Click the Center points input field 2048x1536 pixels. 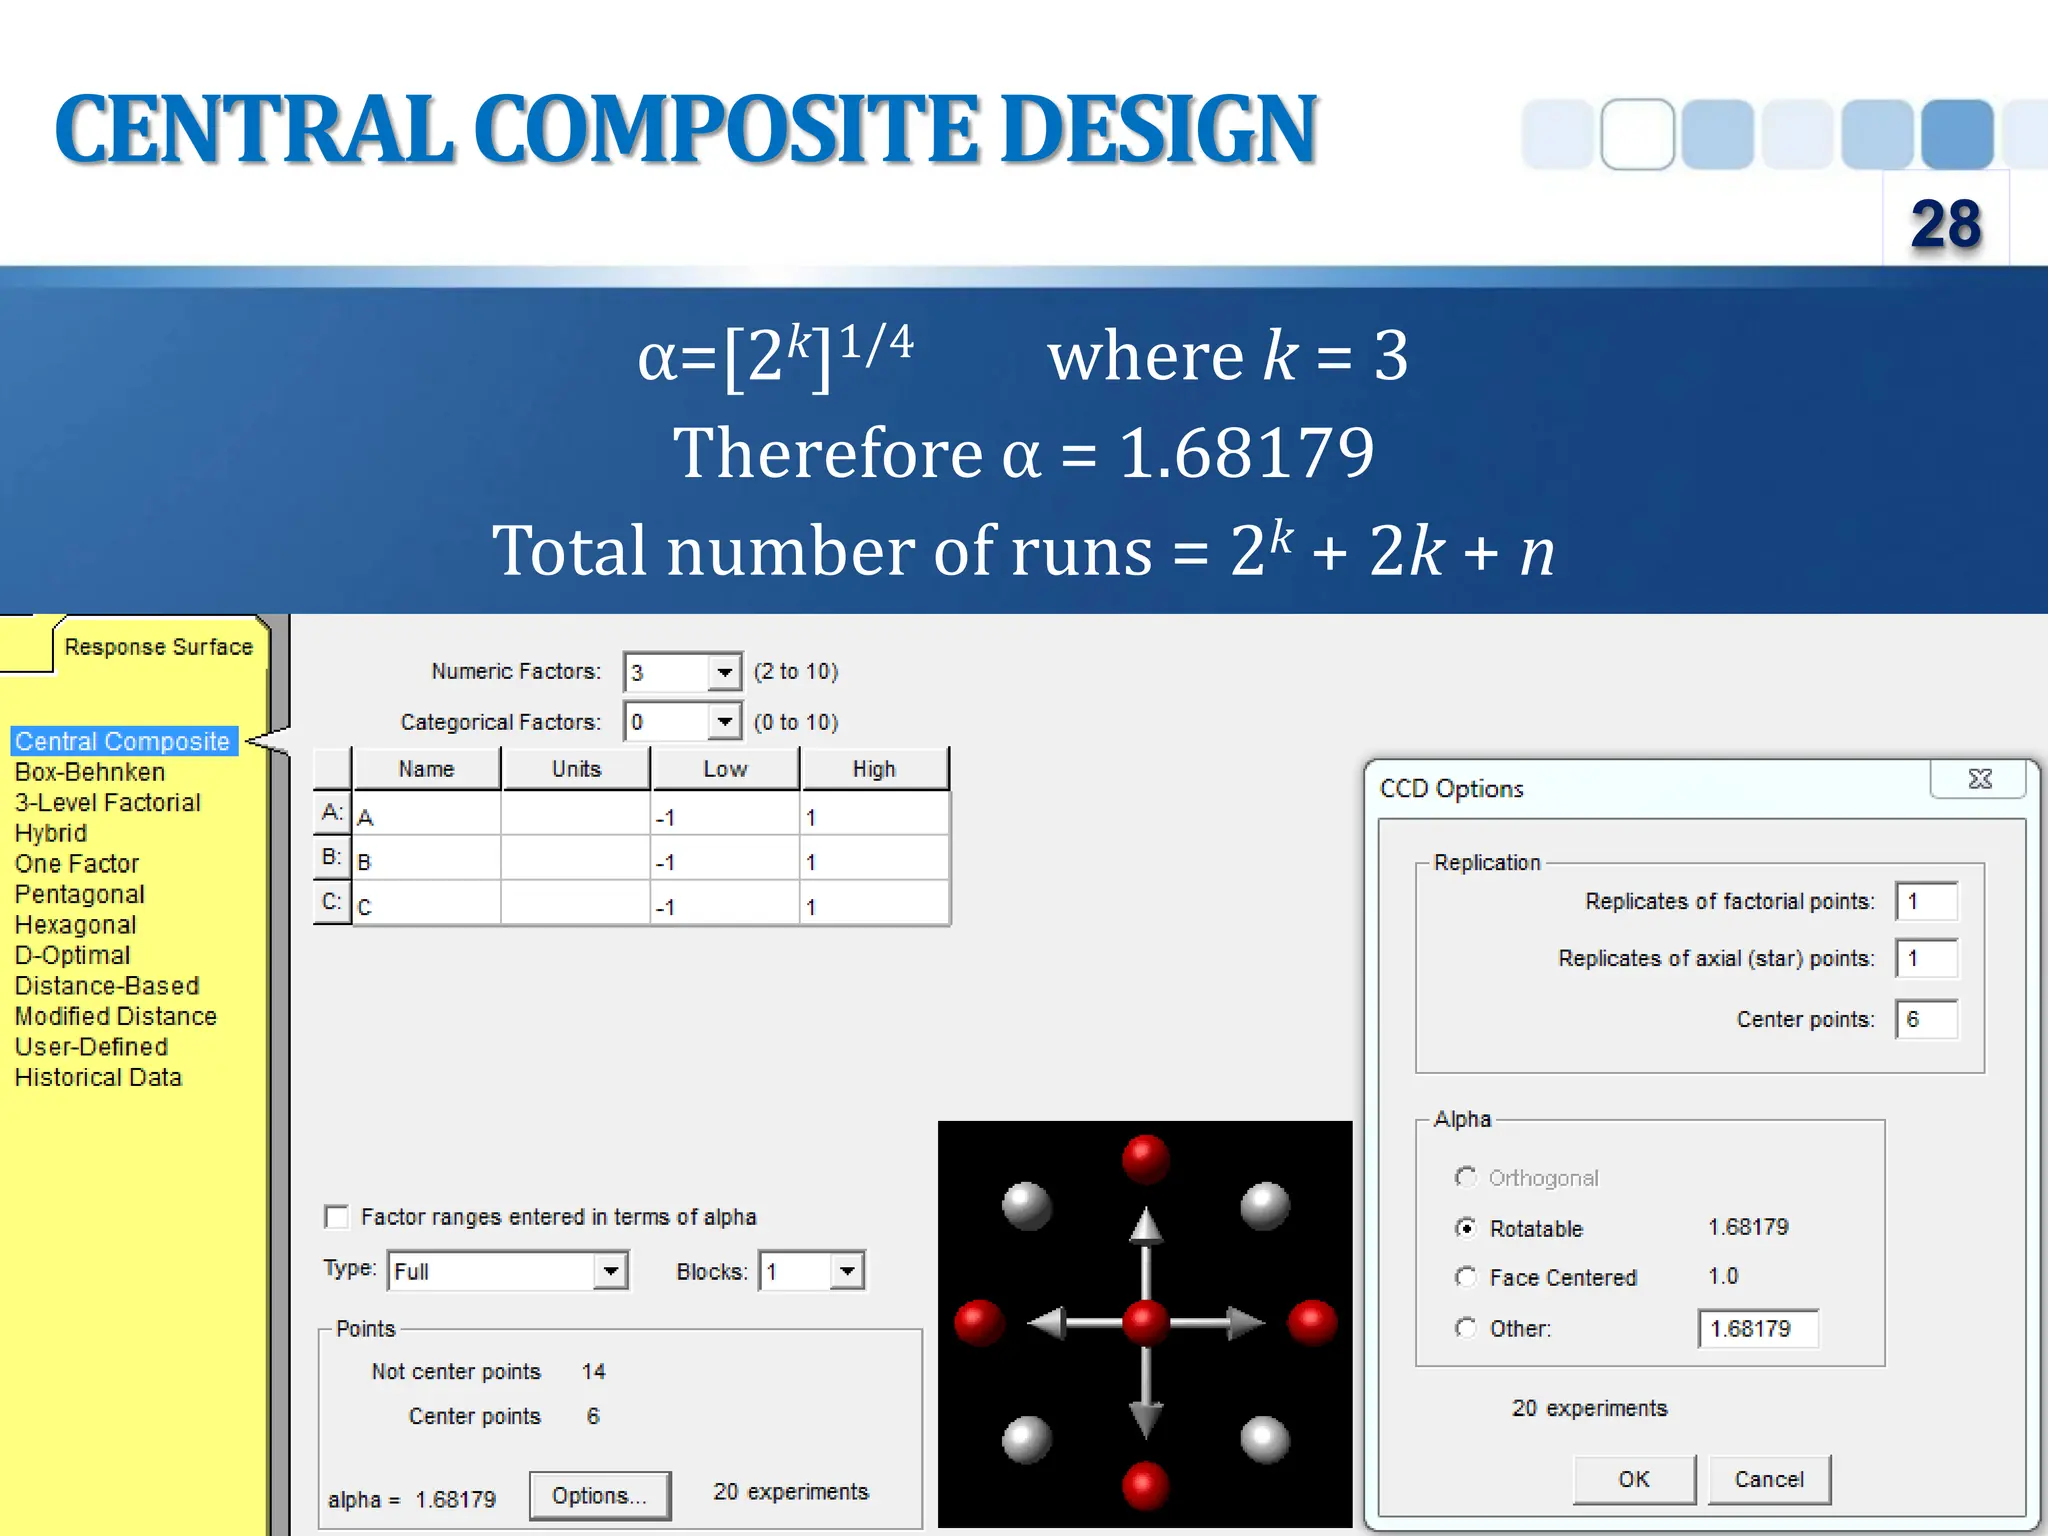[1926, 1019]
